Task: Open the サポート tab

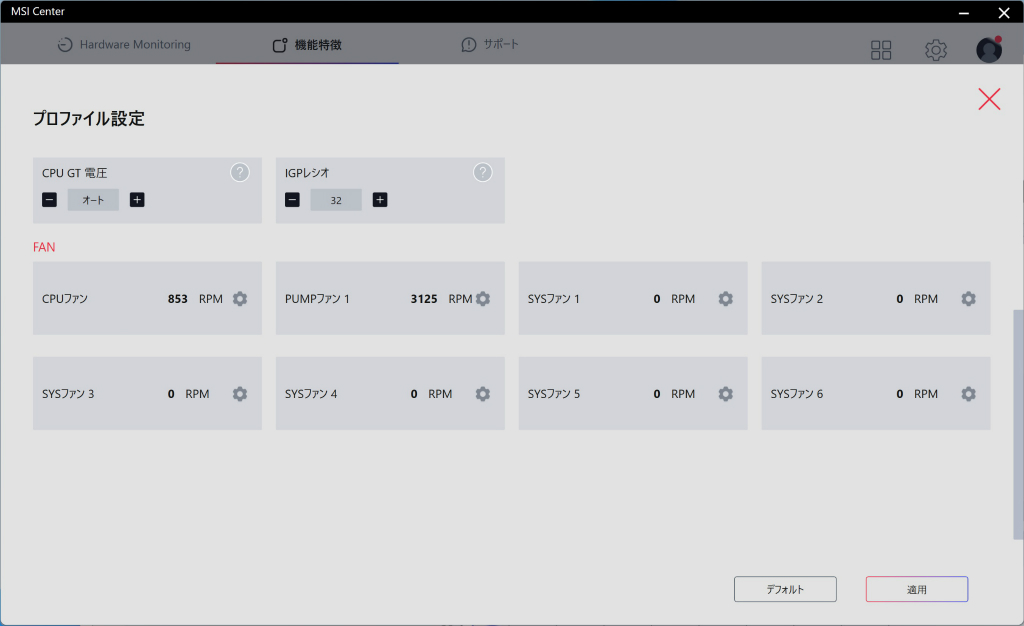Action: tap(490, 44)
